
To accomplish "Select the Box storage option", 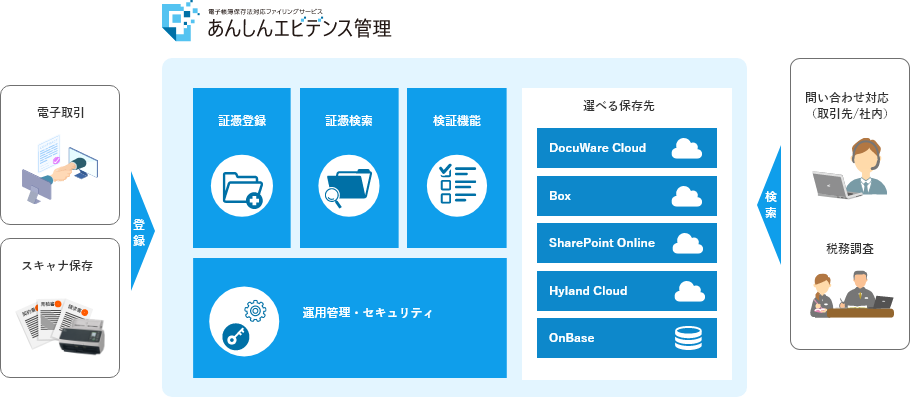I will [x=627, y=196].
